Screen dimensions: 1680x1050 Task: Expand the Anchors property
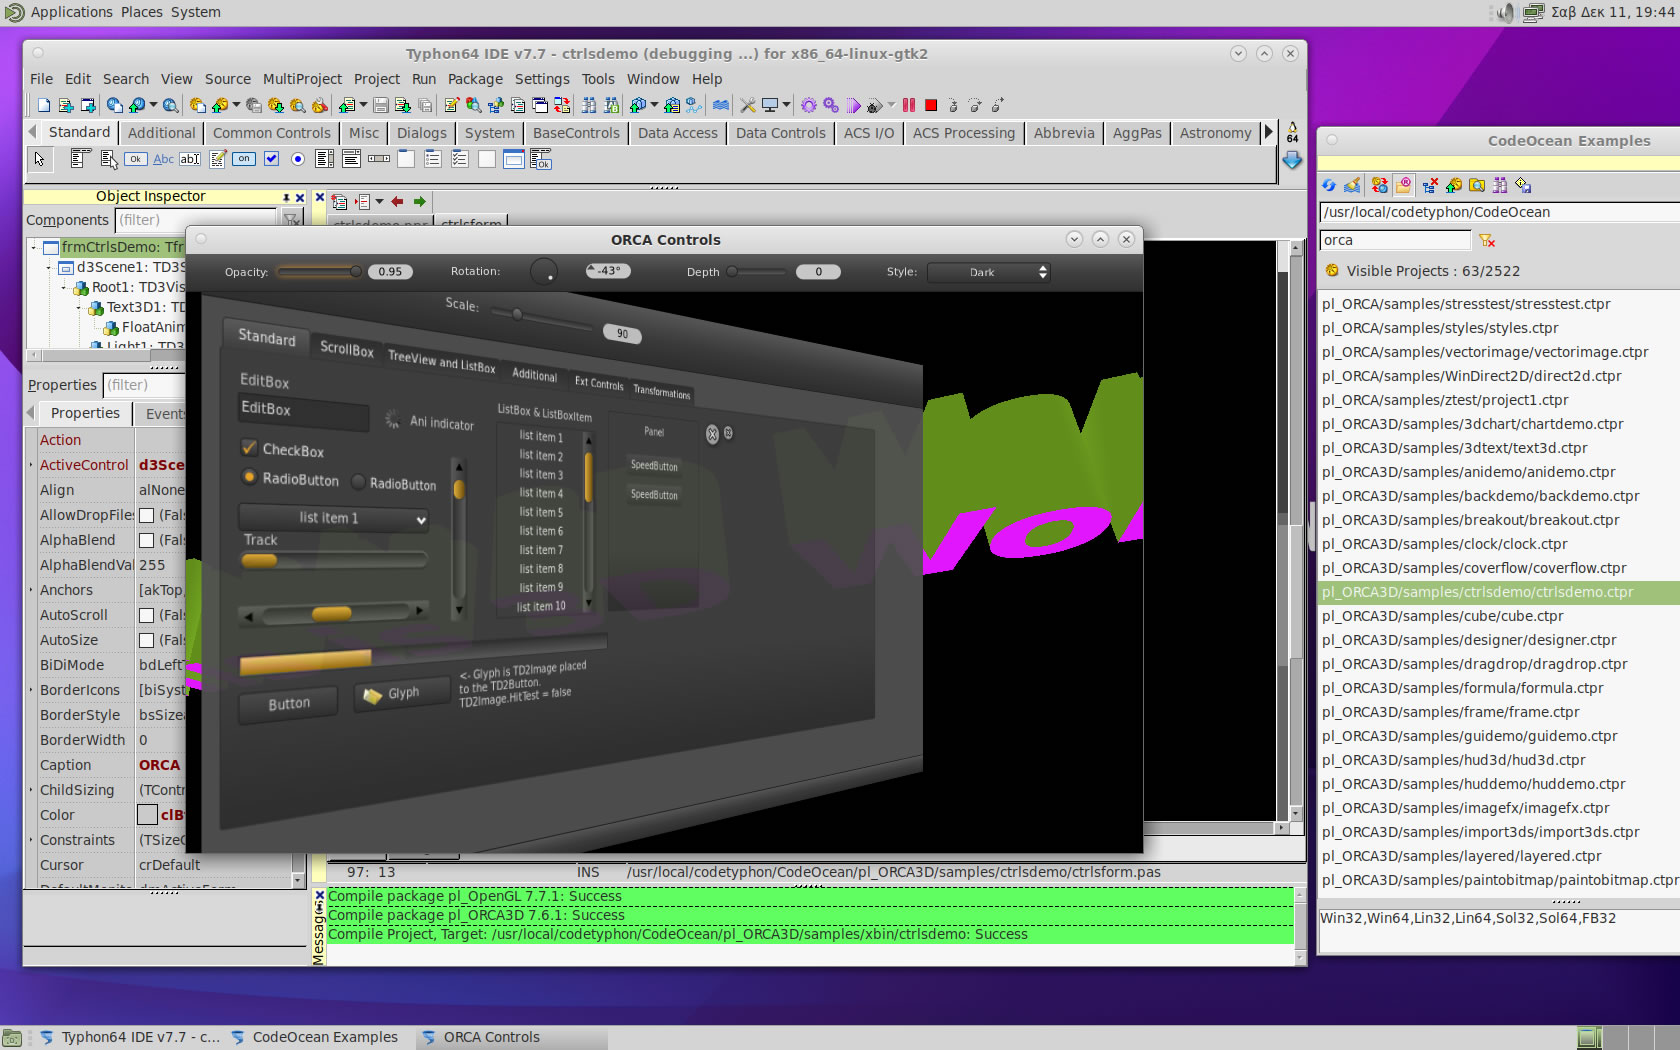32,590
